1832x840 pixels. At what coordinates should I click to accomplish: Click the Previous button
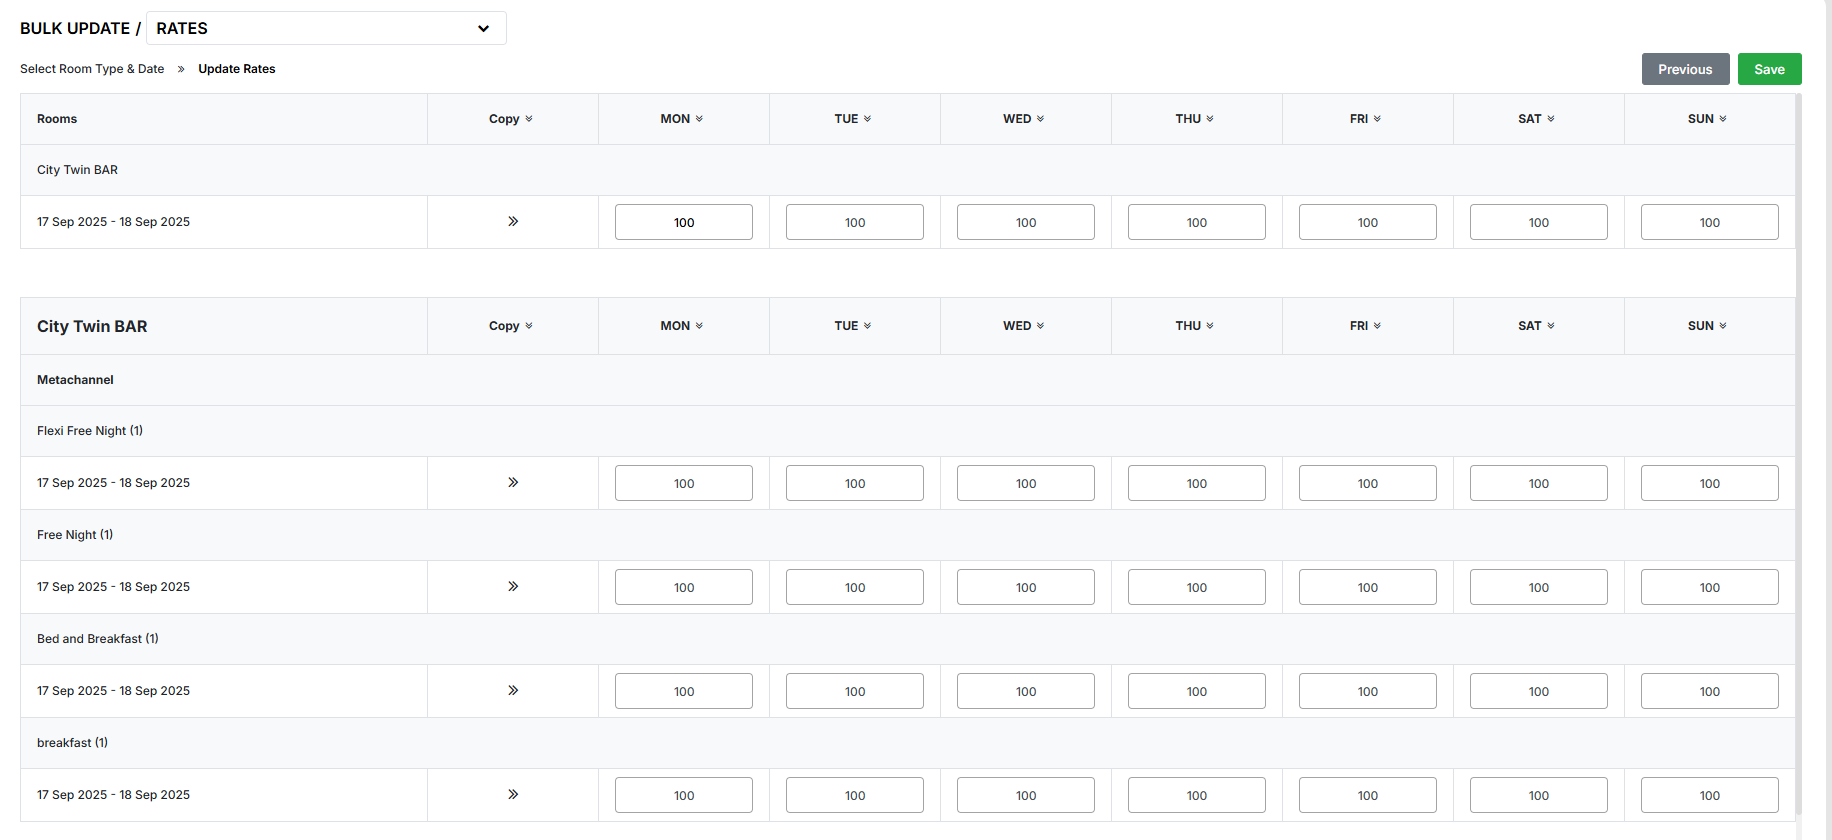(1684, 69)
